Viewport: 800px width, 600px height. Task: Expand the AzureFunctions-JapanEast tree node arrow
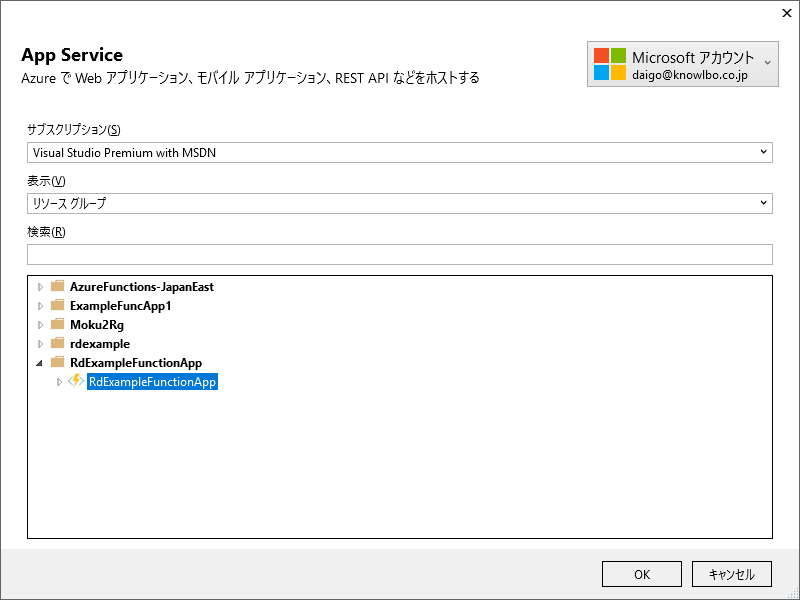click(41, 287)
